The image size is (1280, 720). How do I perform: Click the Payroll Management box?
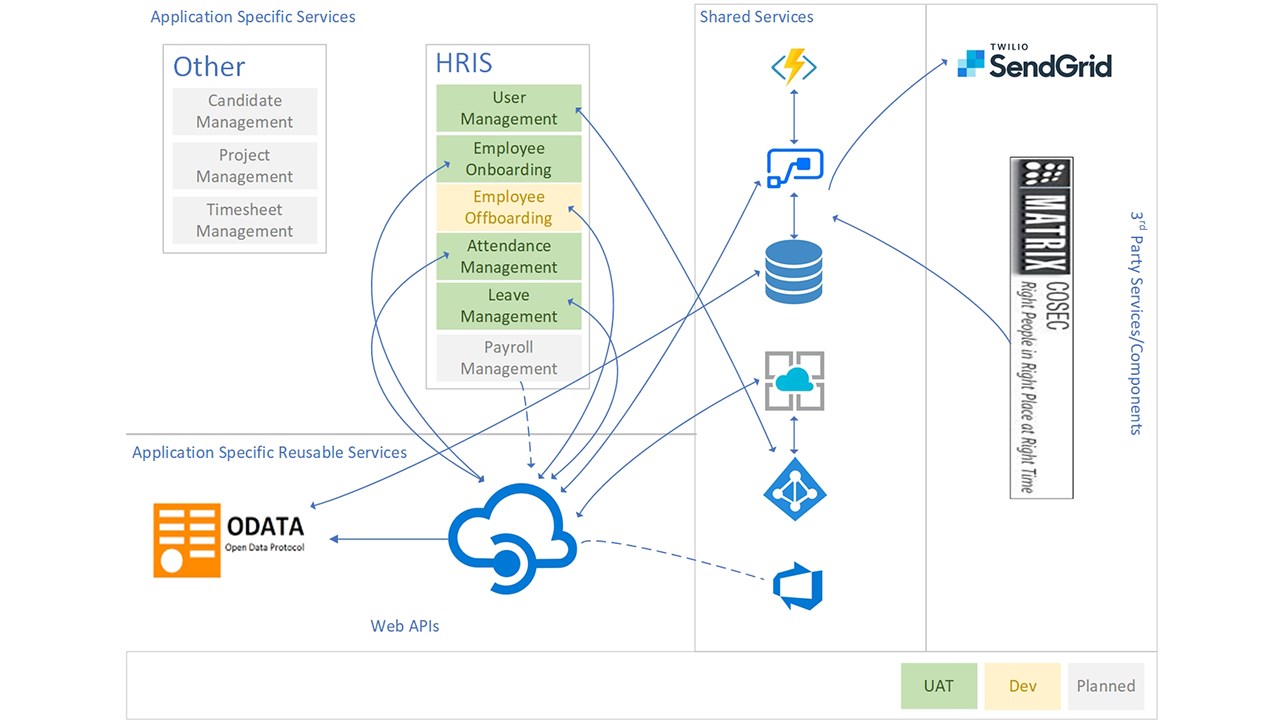[509, 357]
